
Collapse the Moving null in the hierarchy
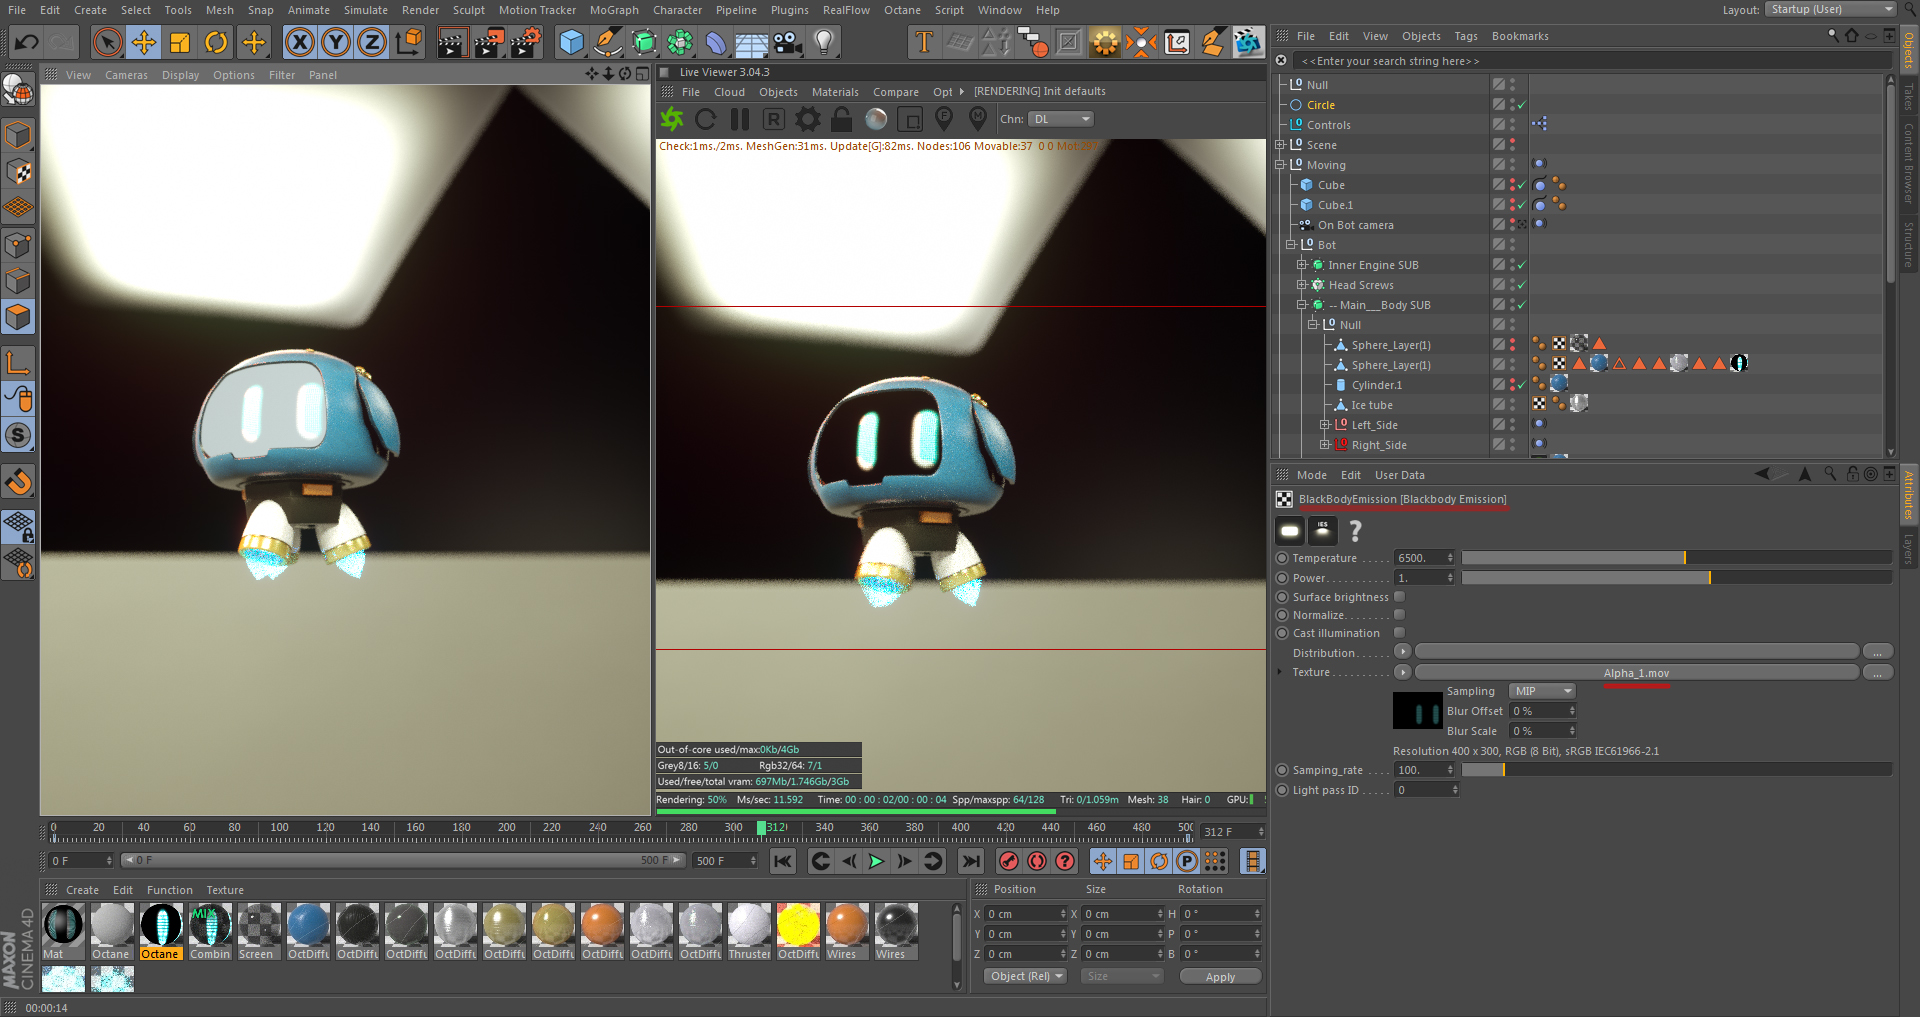1280,165
